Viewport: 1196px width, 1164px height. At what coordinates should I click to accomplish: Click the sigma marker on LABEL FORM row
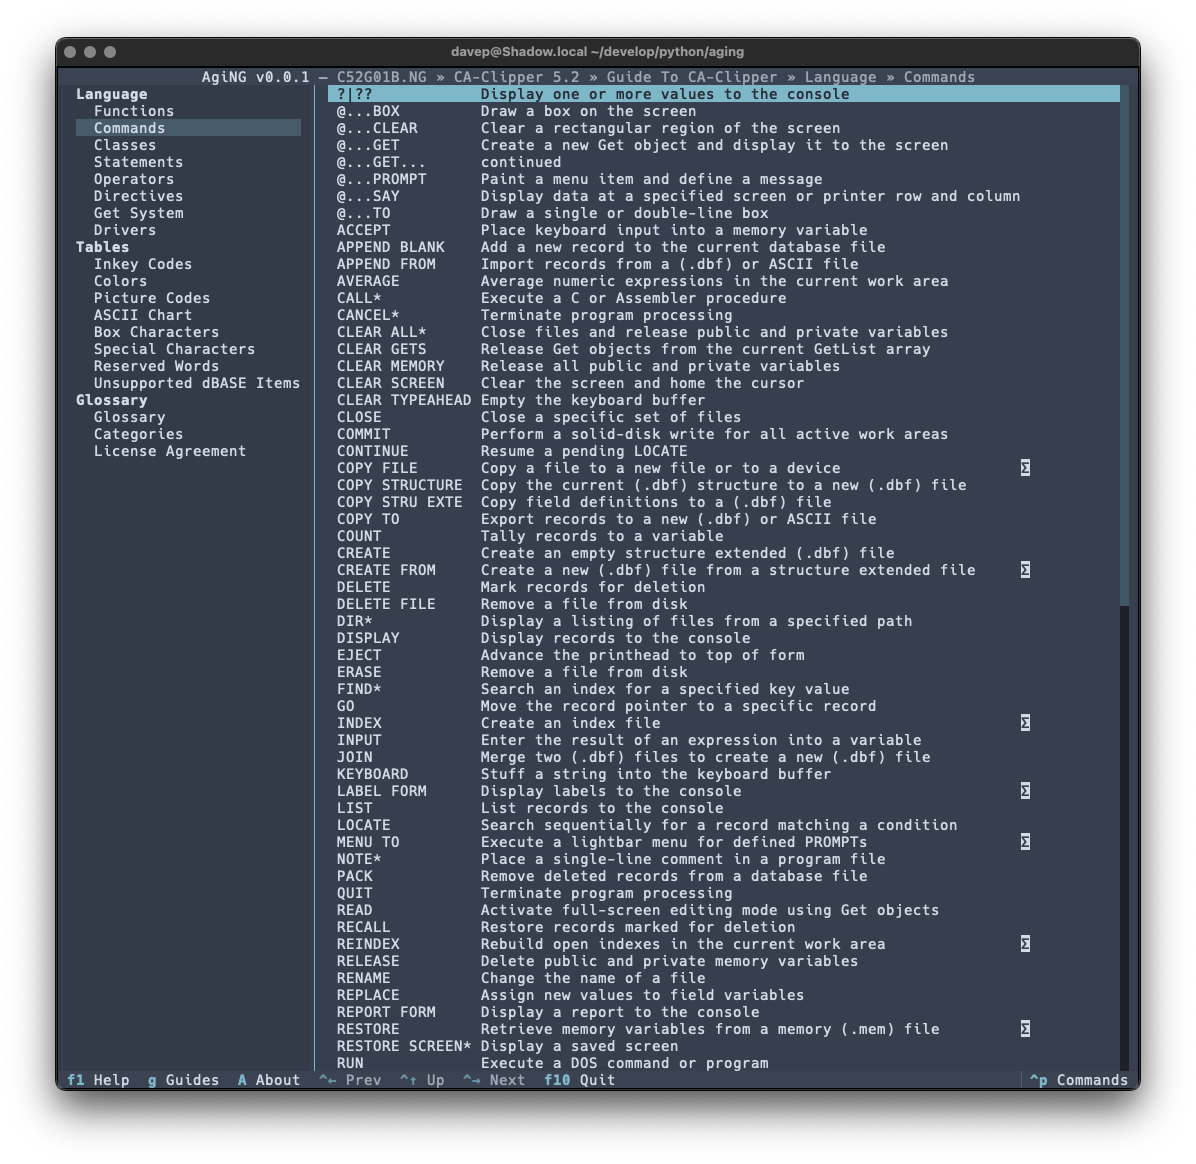pyautogui.click(x=1025, y=791)
